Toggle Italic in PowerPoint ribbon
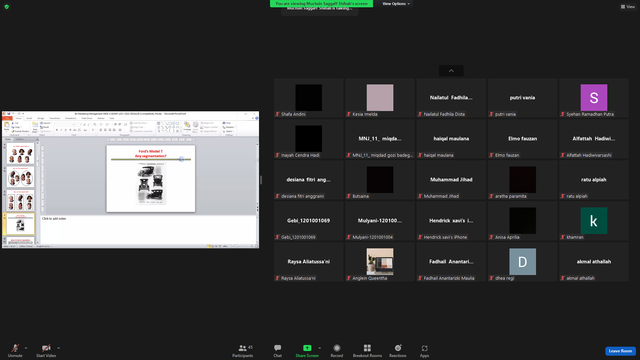Screen dimensions: 640x360 [x=61, y=130]
